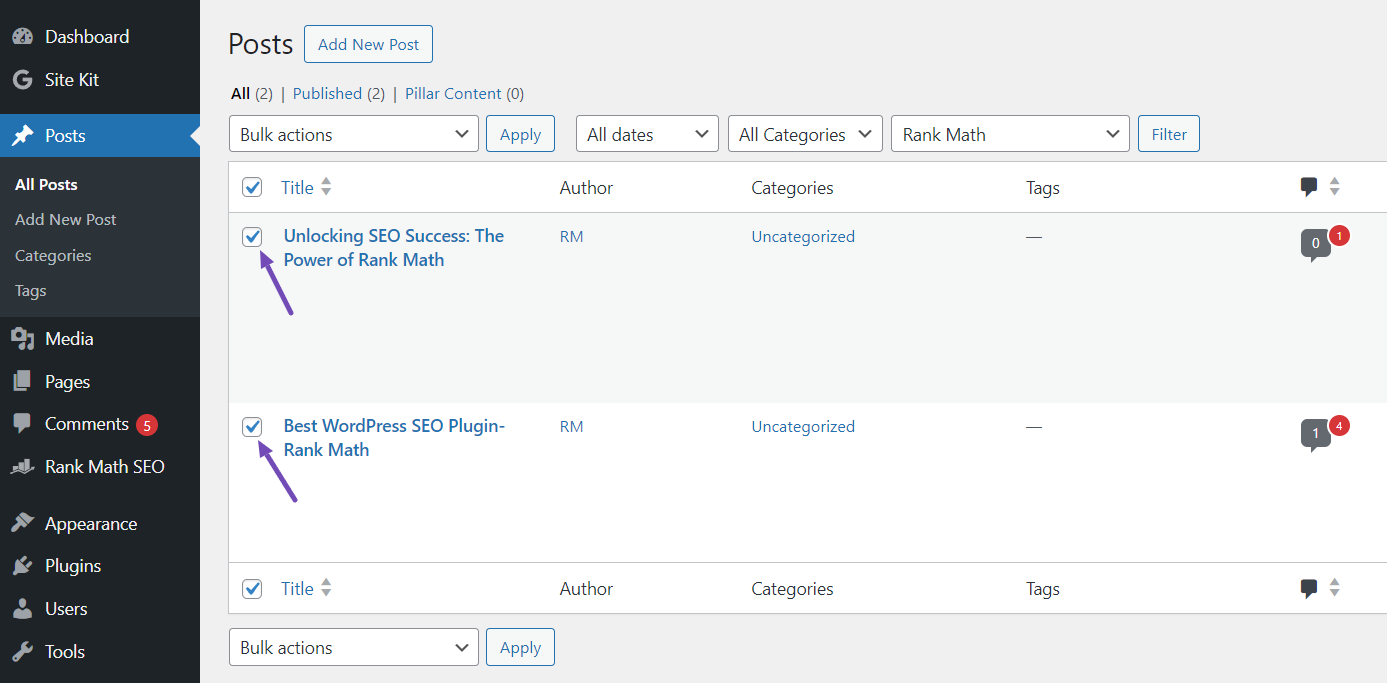Show Published (2) posts view
The width and height of the screenshot is (1387, 683).
(x=339, y=94)
